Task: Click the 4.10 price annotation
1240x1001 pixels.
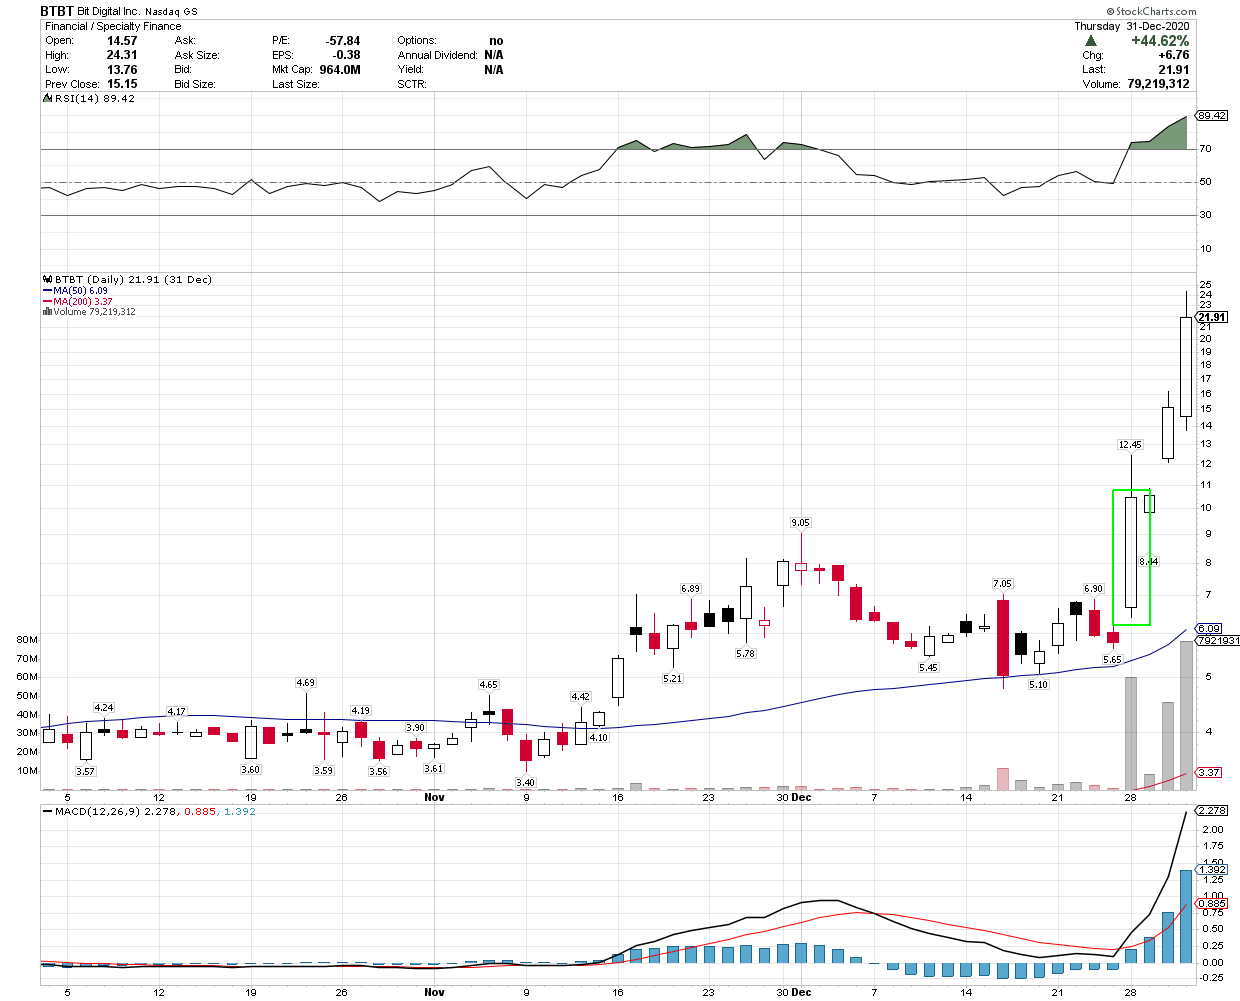Action: click(x=598, y=738)
